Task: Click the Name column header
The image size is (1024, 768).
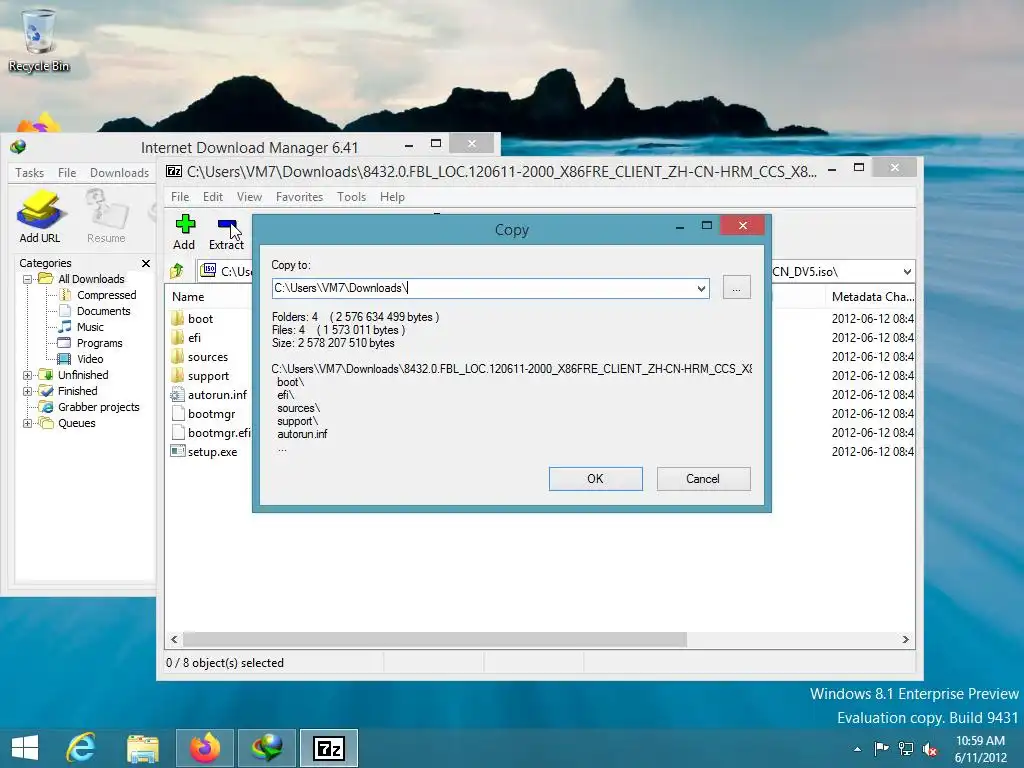Action: point(188,296)
